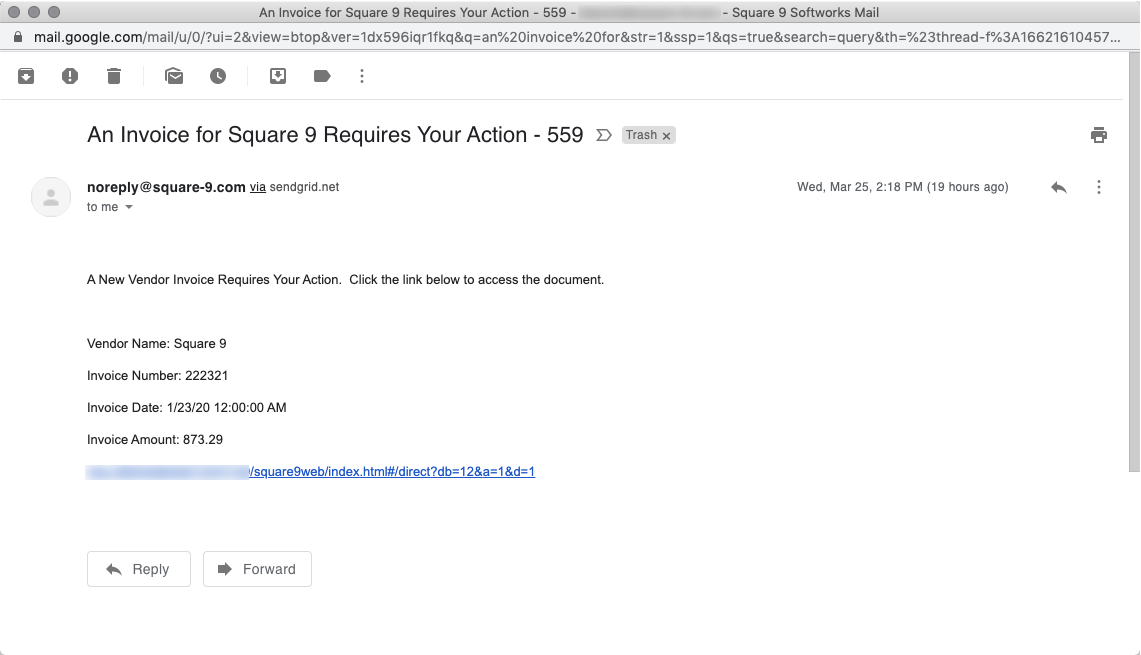
Task: Remove the Trash label with its x
Action: click(x=666, y=135)
